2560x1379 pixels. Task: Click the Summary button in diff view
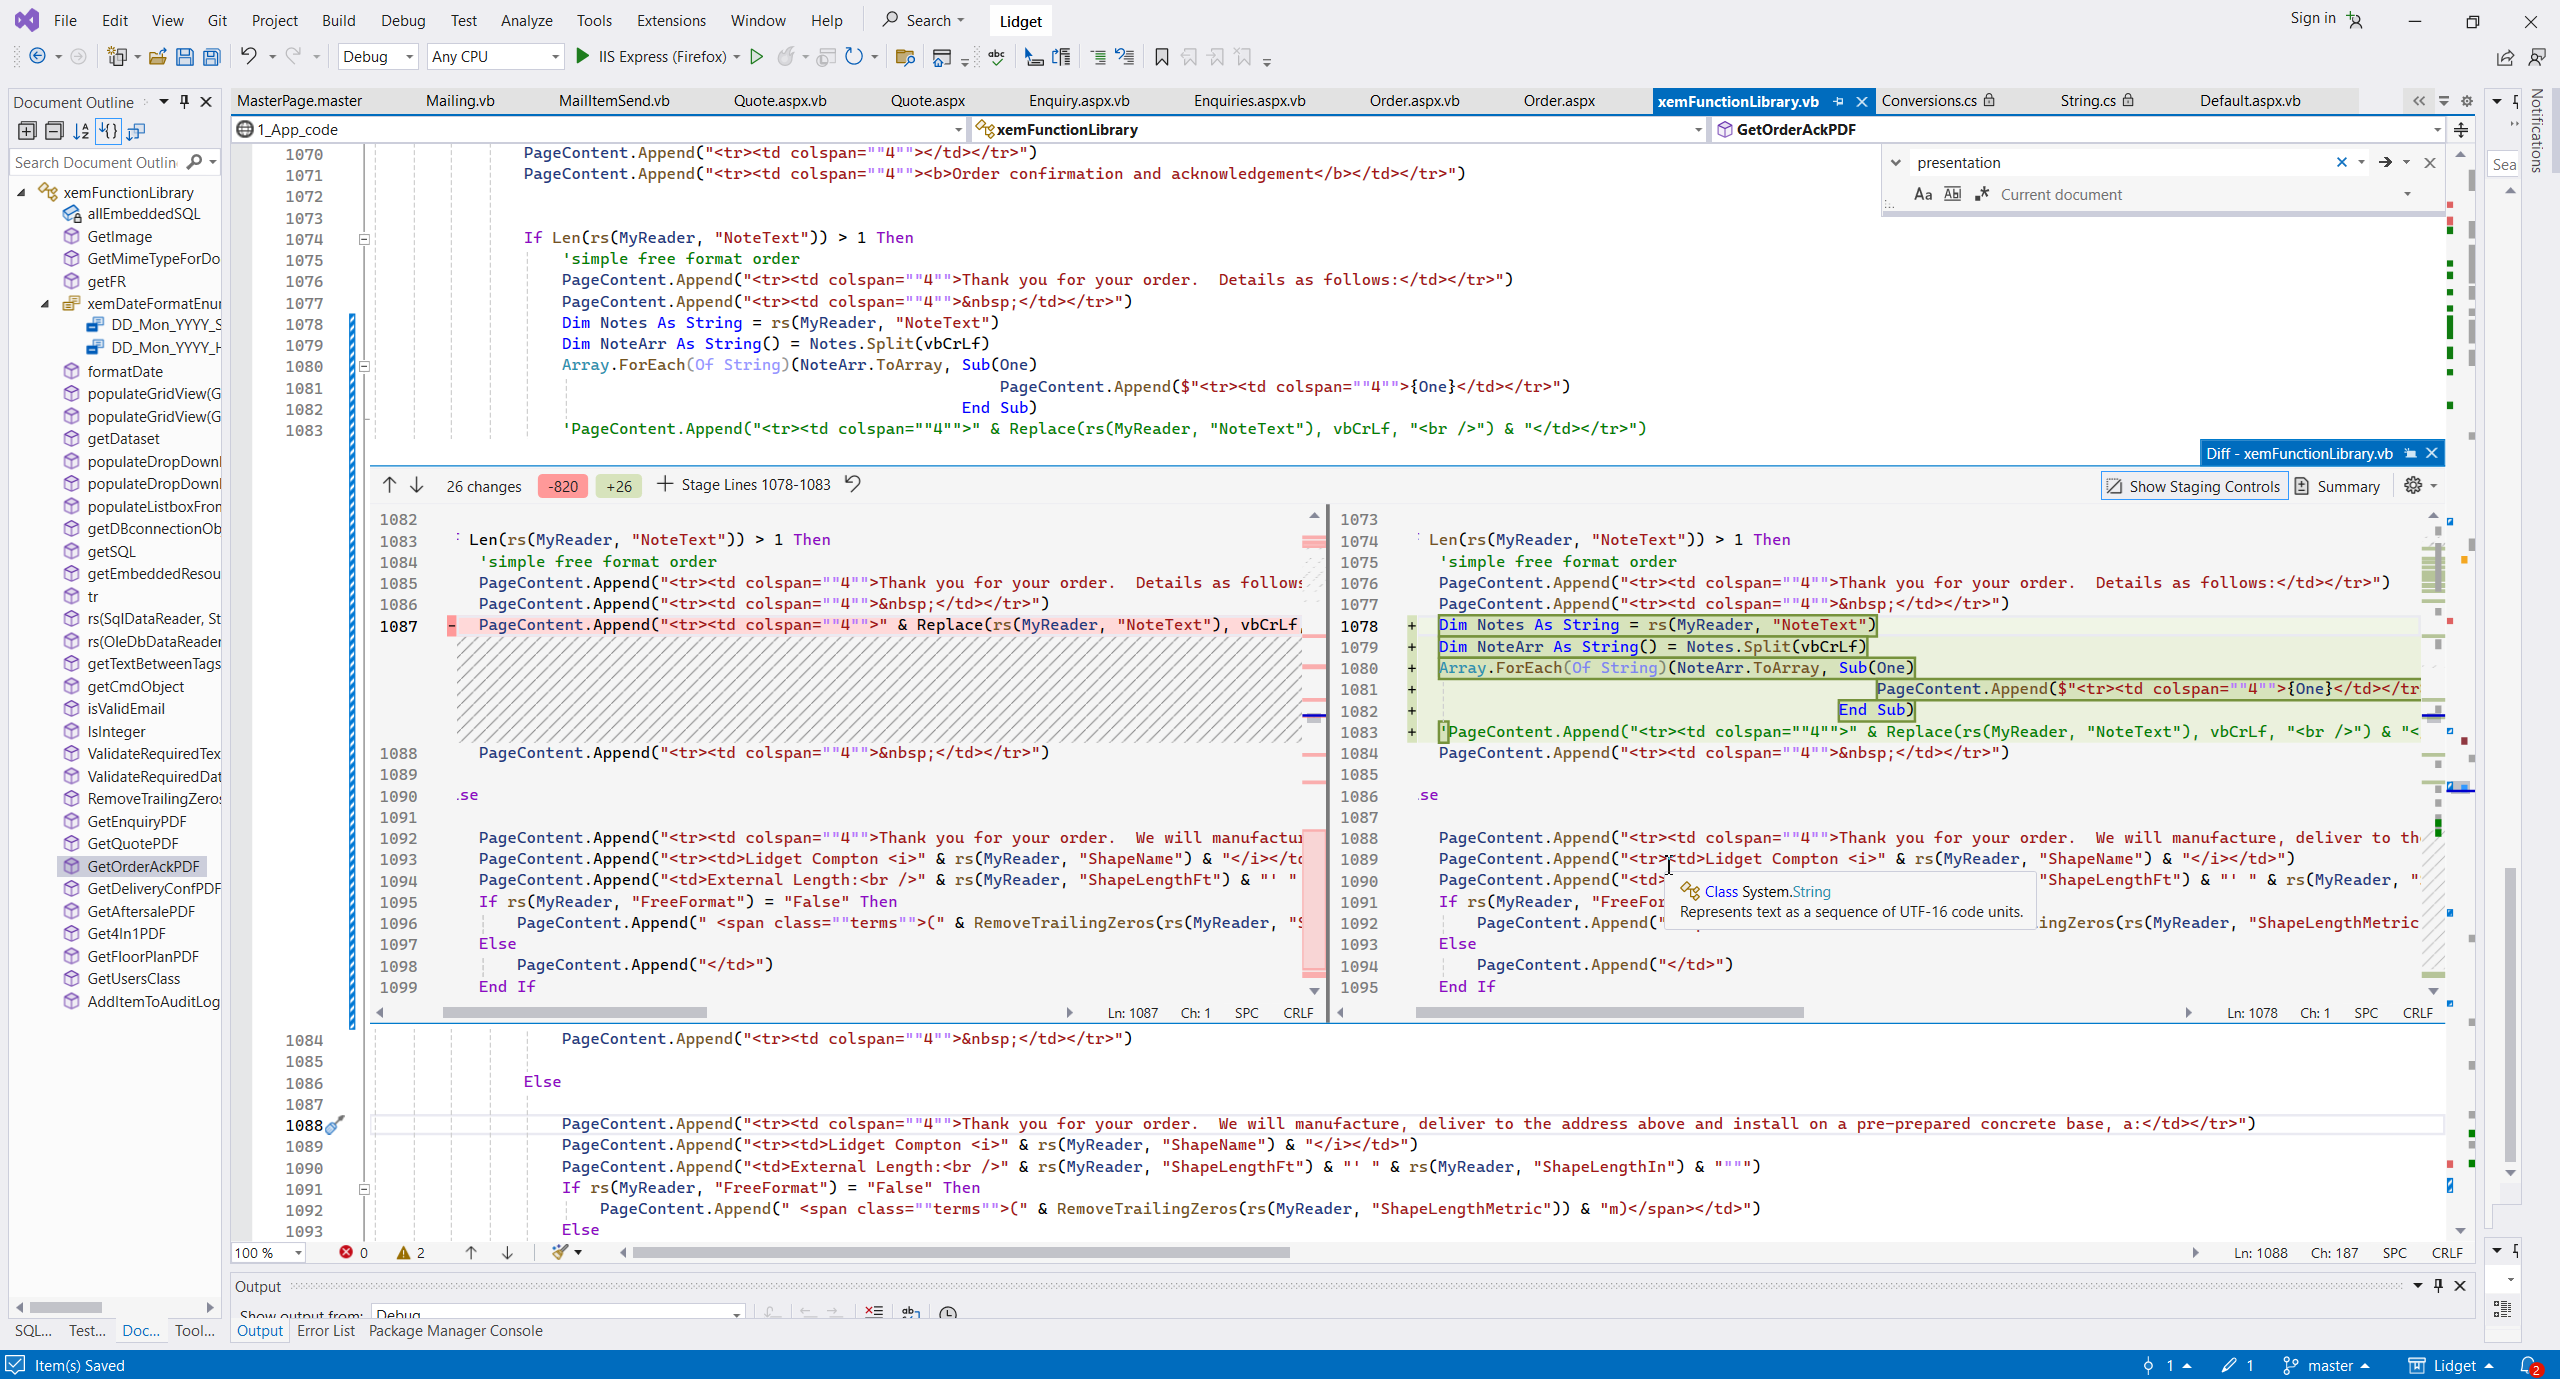click(2337, 486)
